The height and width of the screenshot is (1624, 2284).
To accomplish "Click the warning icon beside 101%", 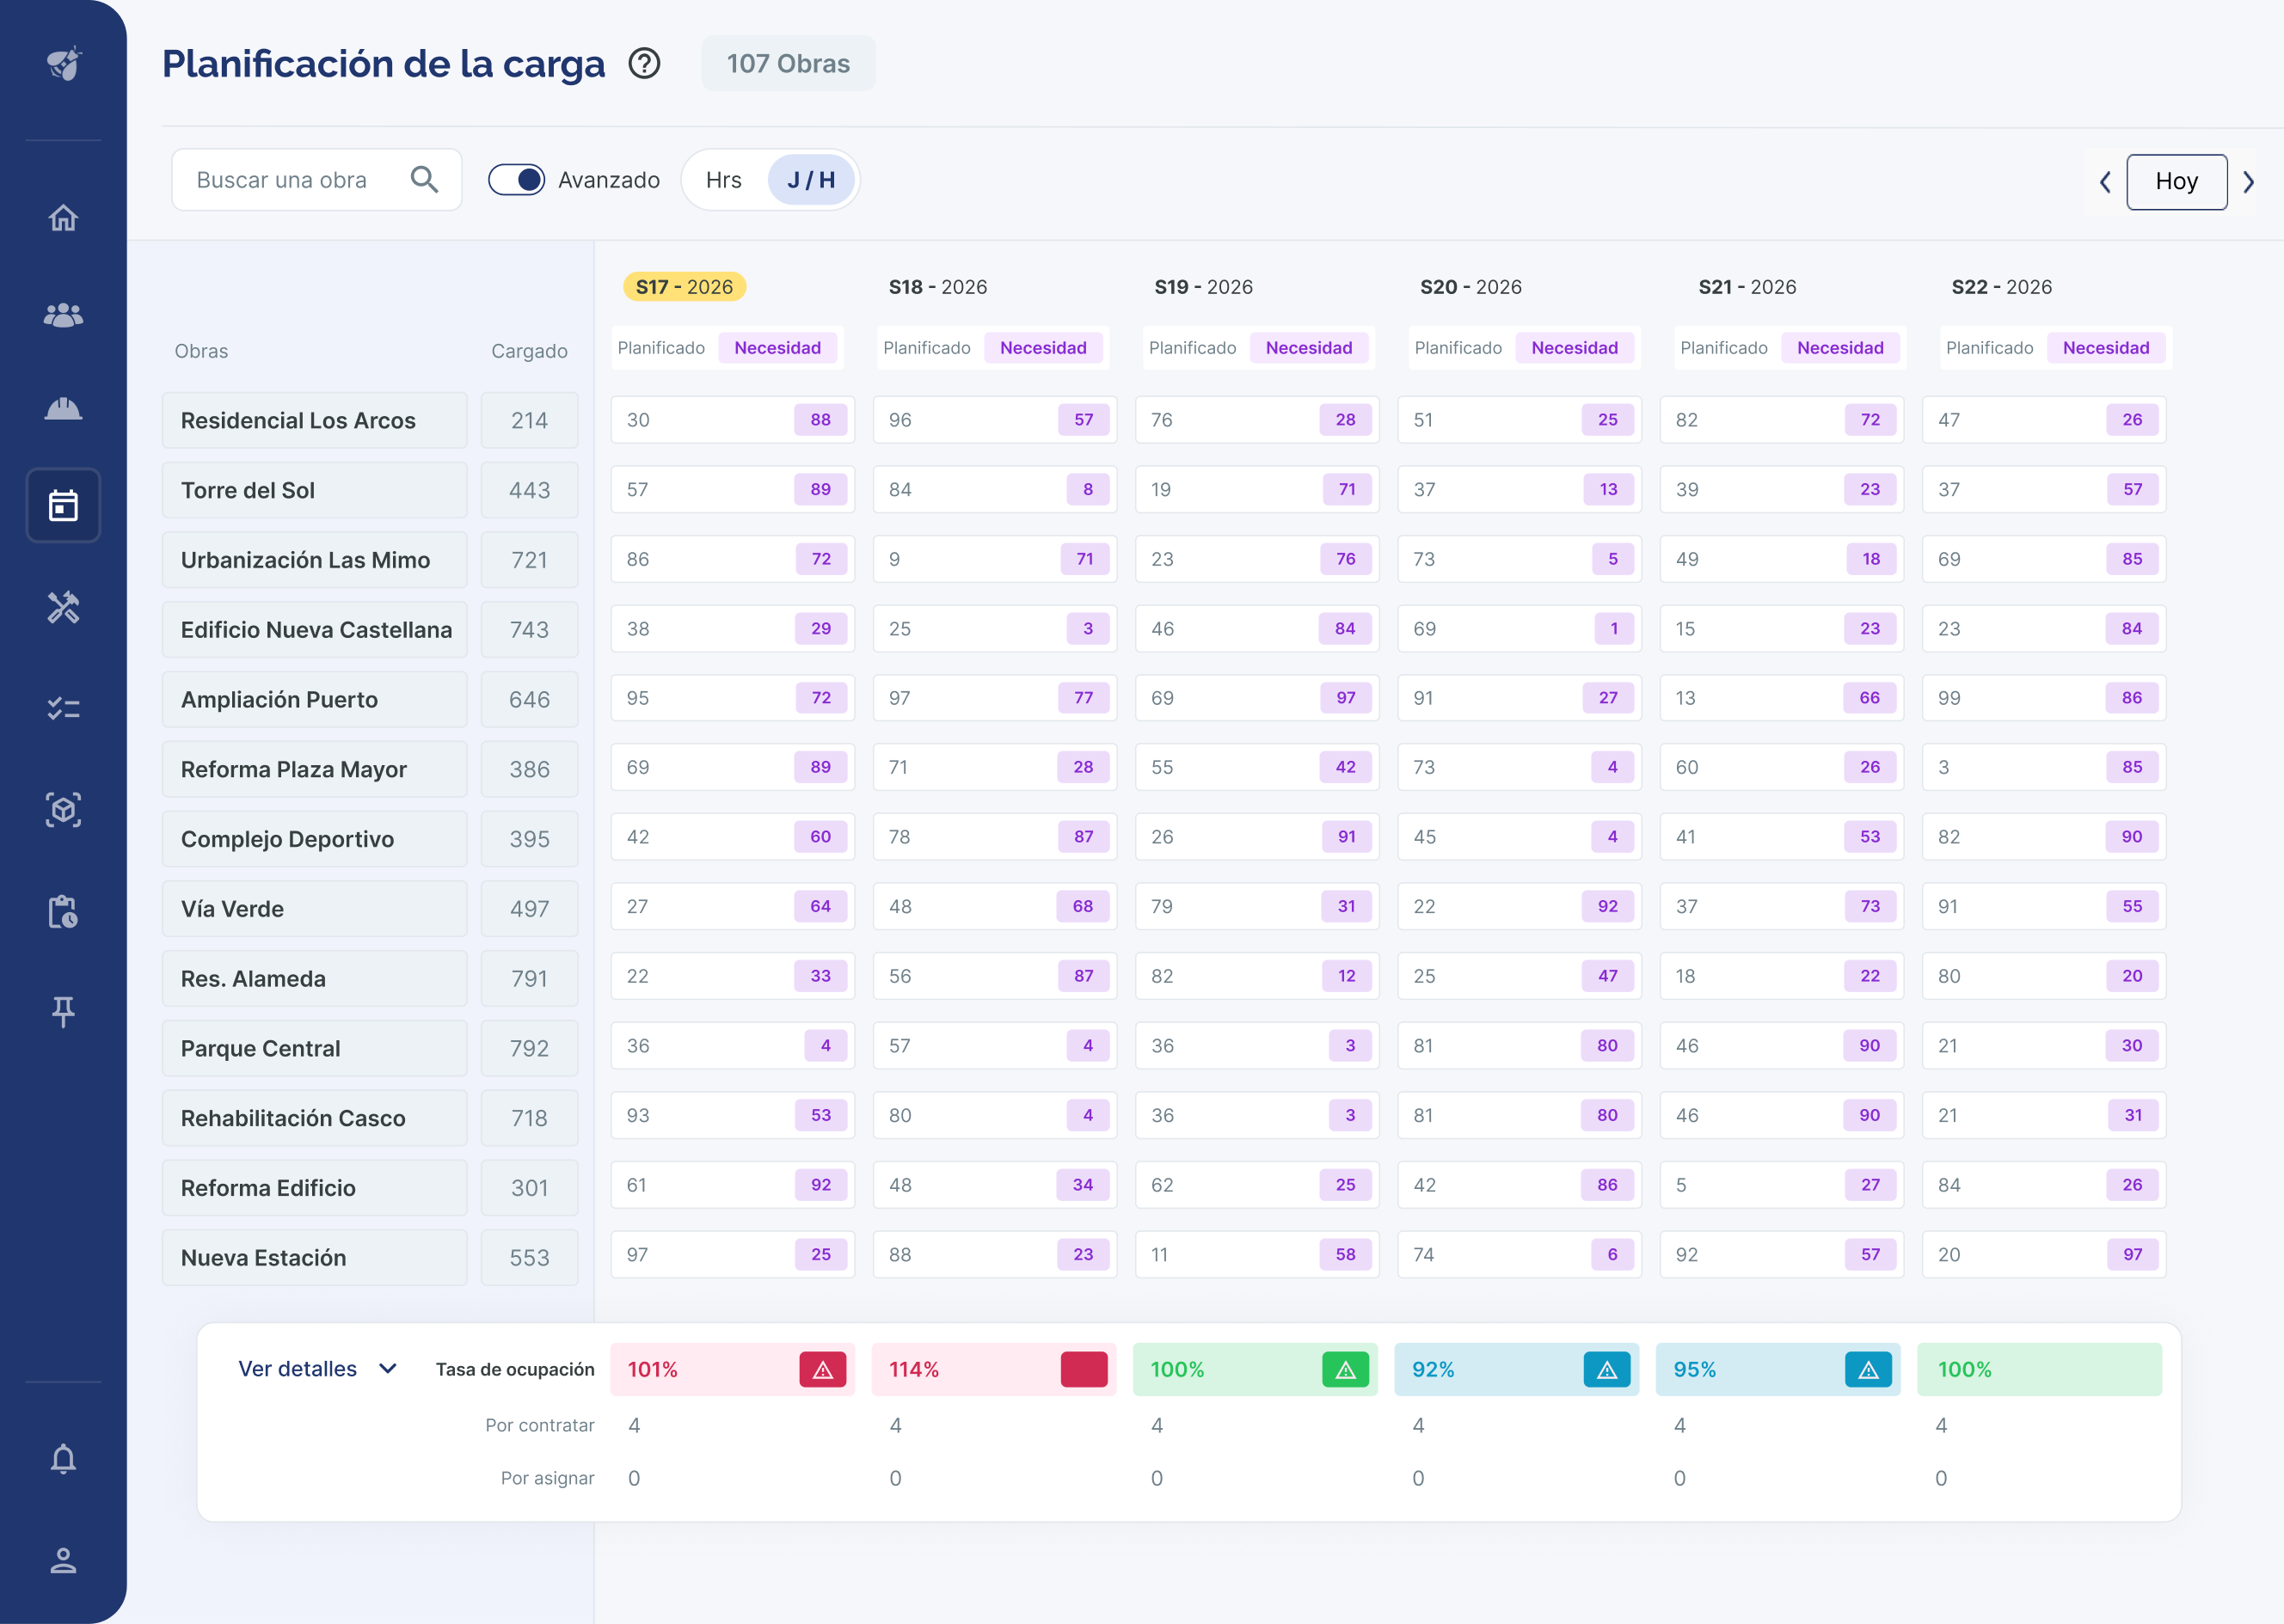I will [822, 1370].
